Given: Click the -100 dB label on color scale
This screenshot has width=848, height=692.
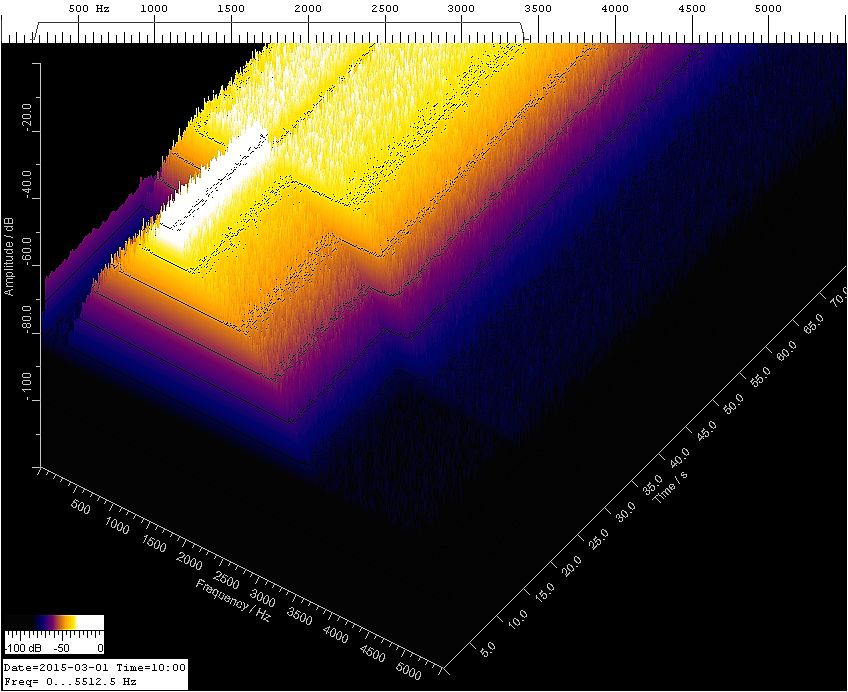Looking at the screenshot, I should [x=22, y=647].
